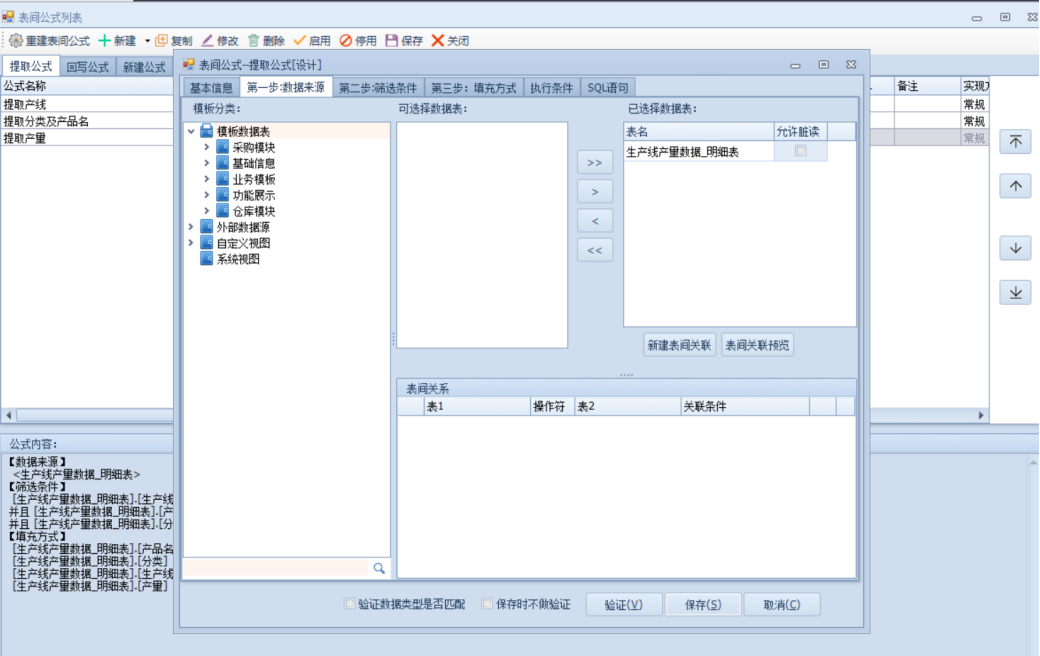Move formula to top with arrow button
Viewport: 1040px width, 656px height.
coord(1015,142)
